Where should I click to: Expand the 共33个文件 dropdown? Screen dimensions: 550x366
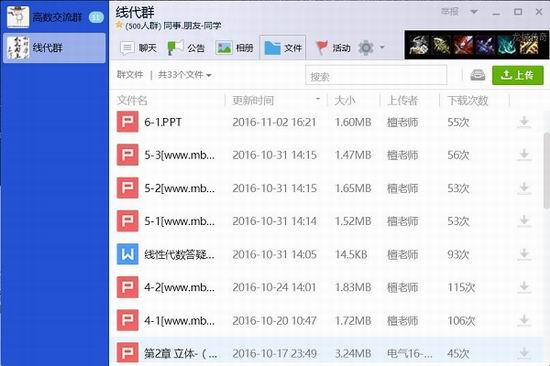(185, 75)
